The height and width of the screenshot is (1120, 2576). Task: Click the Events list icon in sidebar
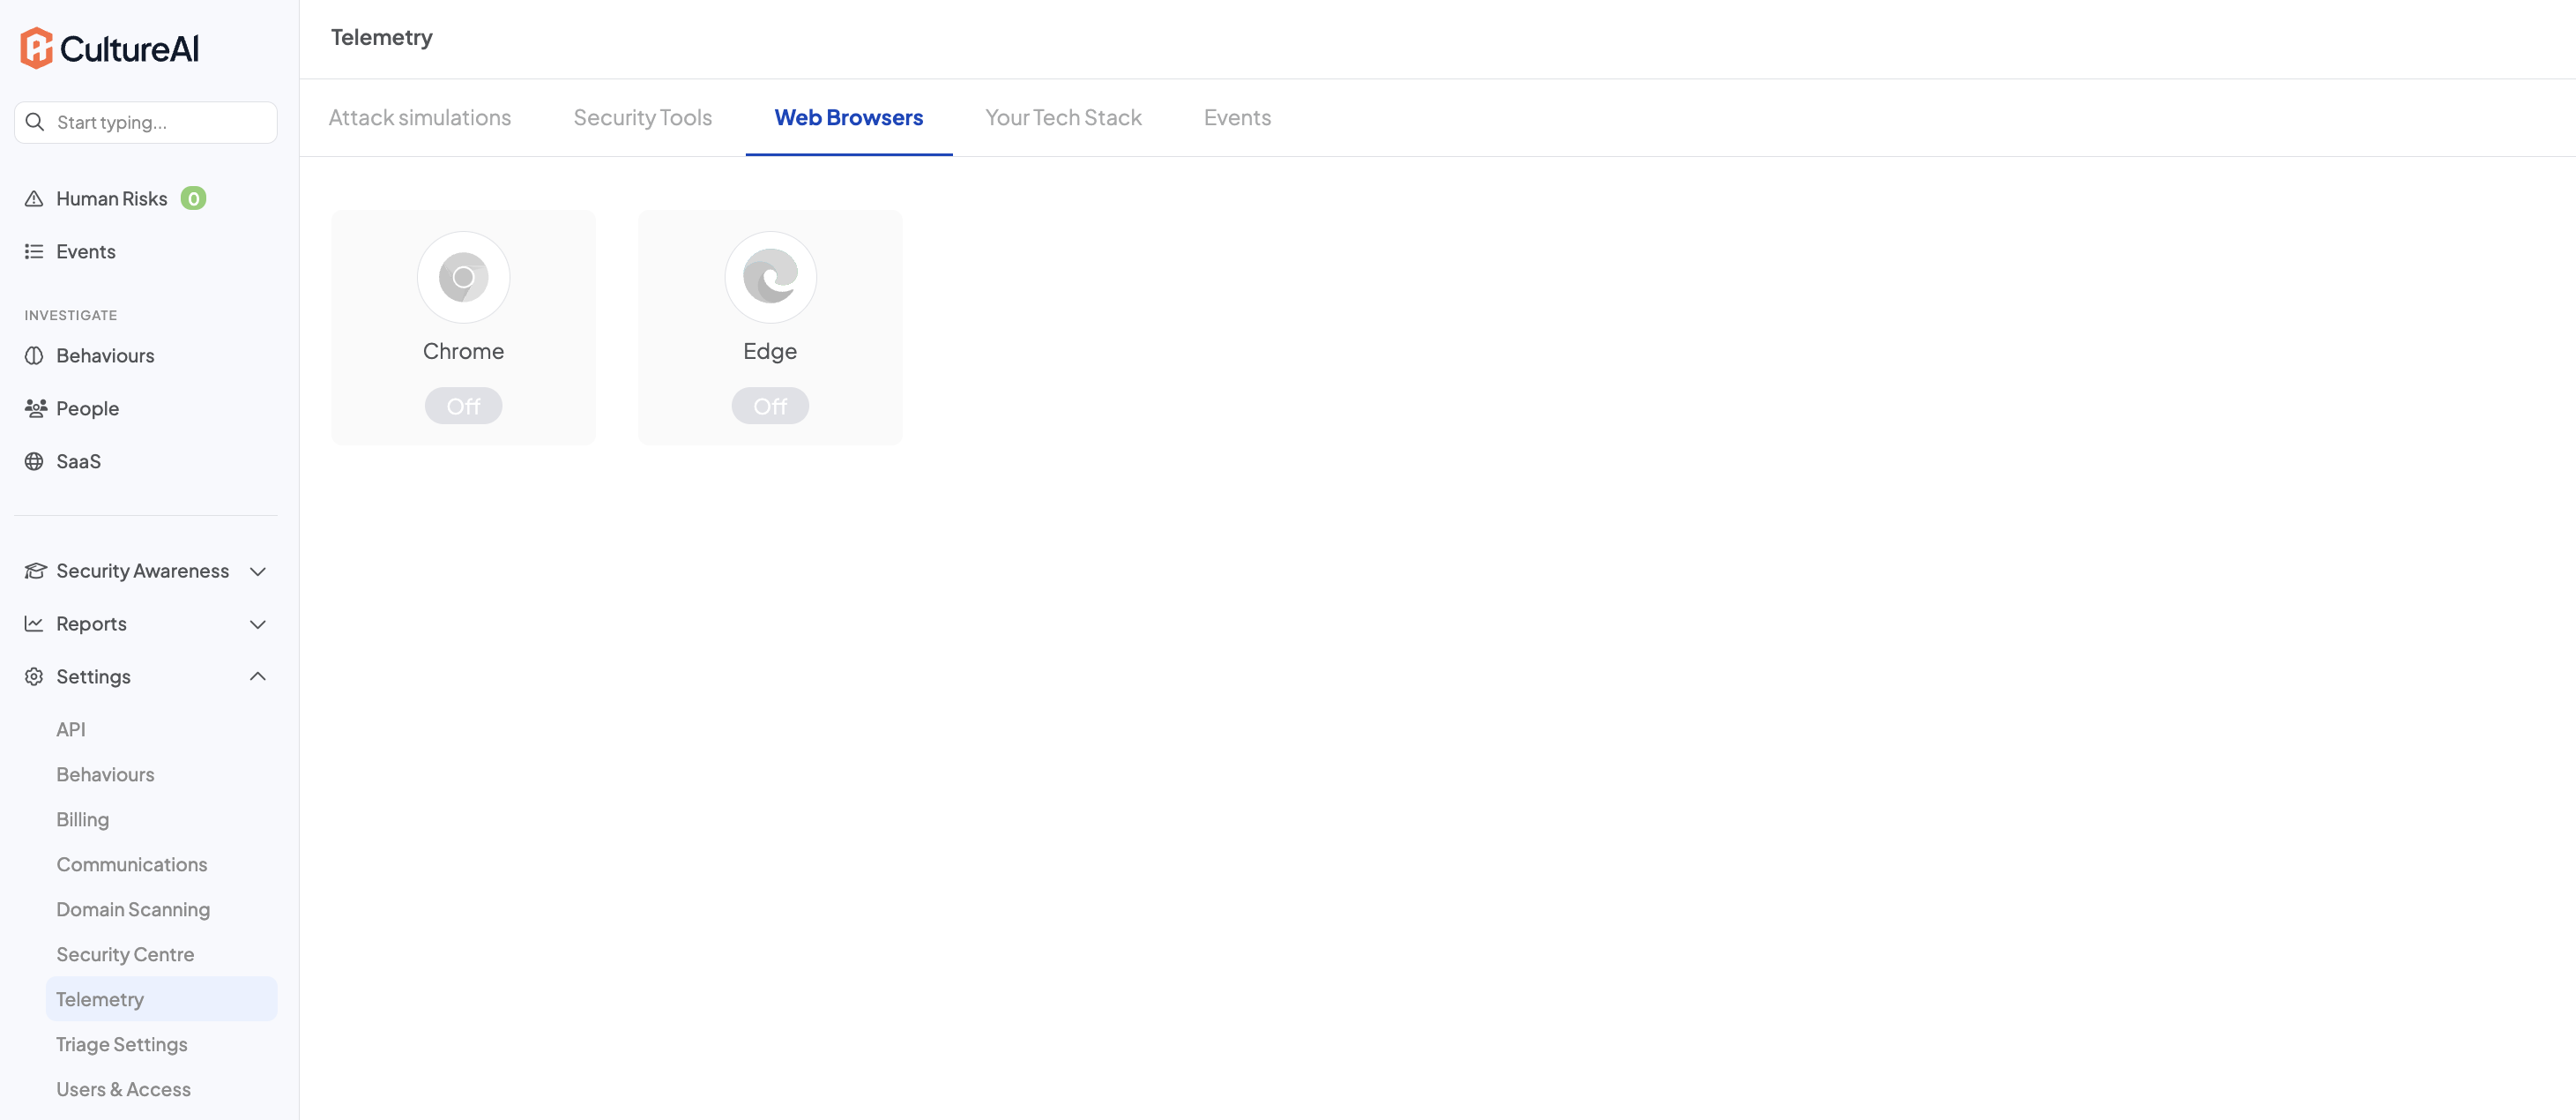click(34, 251)
